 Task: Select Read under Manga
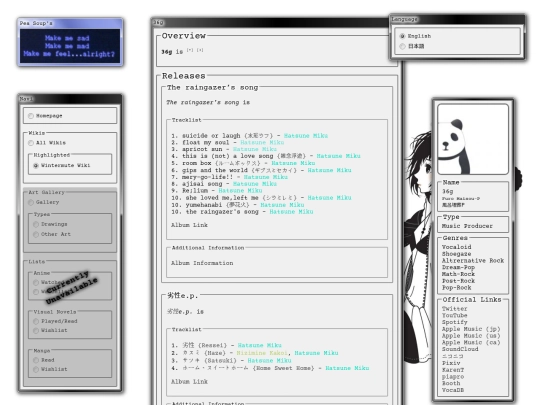pyautogui.click(x=36, y=360)
